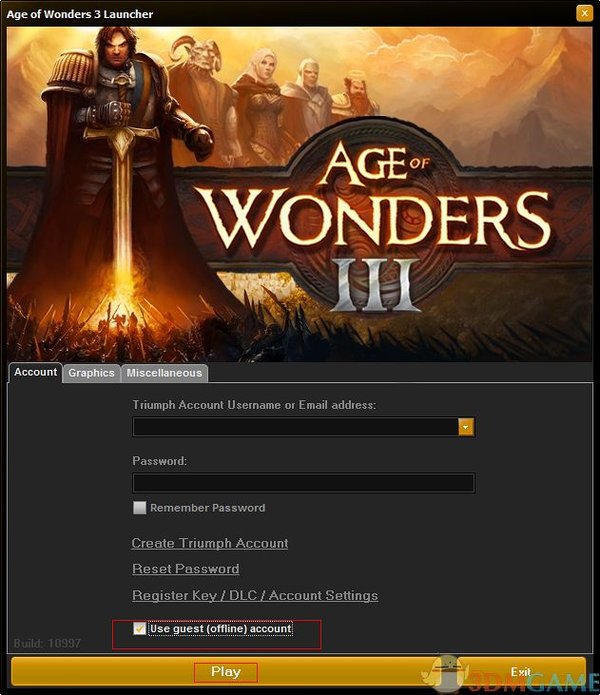600x695 pixels.
Task: Click the Build 10997 version label
Action: tap(47, 643)
